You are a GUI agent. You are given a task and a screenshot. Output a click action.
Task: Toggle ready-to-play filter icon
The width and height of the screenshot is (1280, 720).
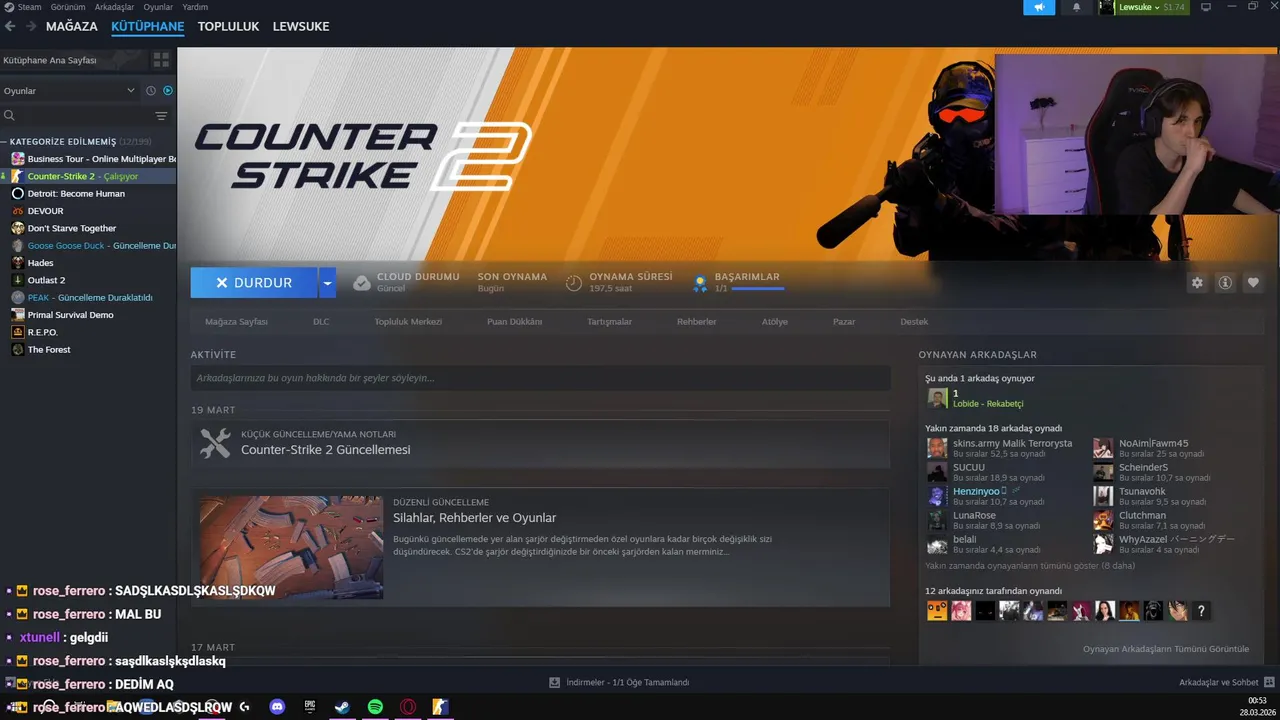[x=168, y=91]
